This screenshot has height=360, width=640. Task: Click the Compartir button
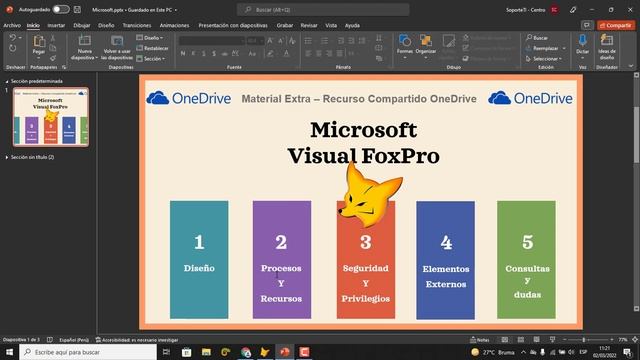pos(616,25)
